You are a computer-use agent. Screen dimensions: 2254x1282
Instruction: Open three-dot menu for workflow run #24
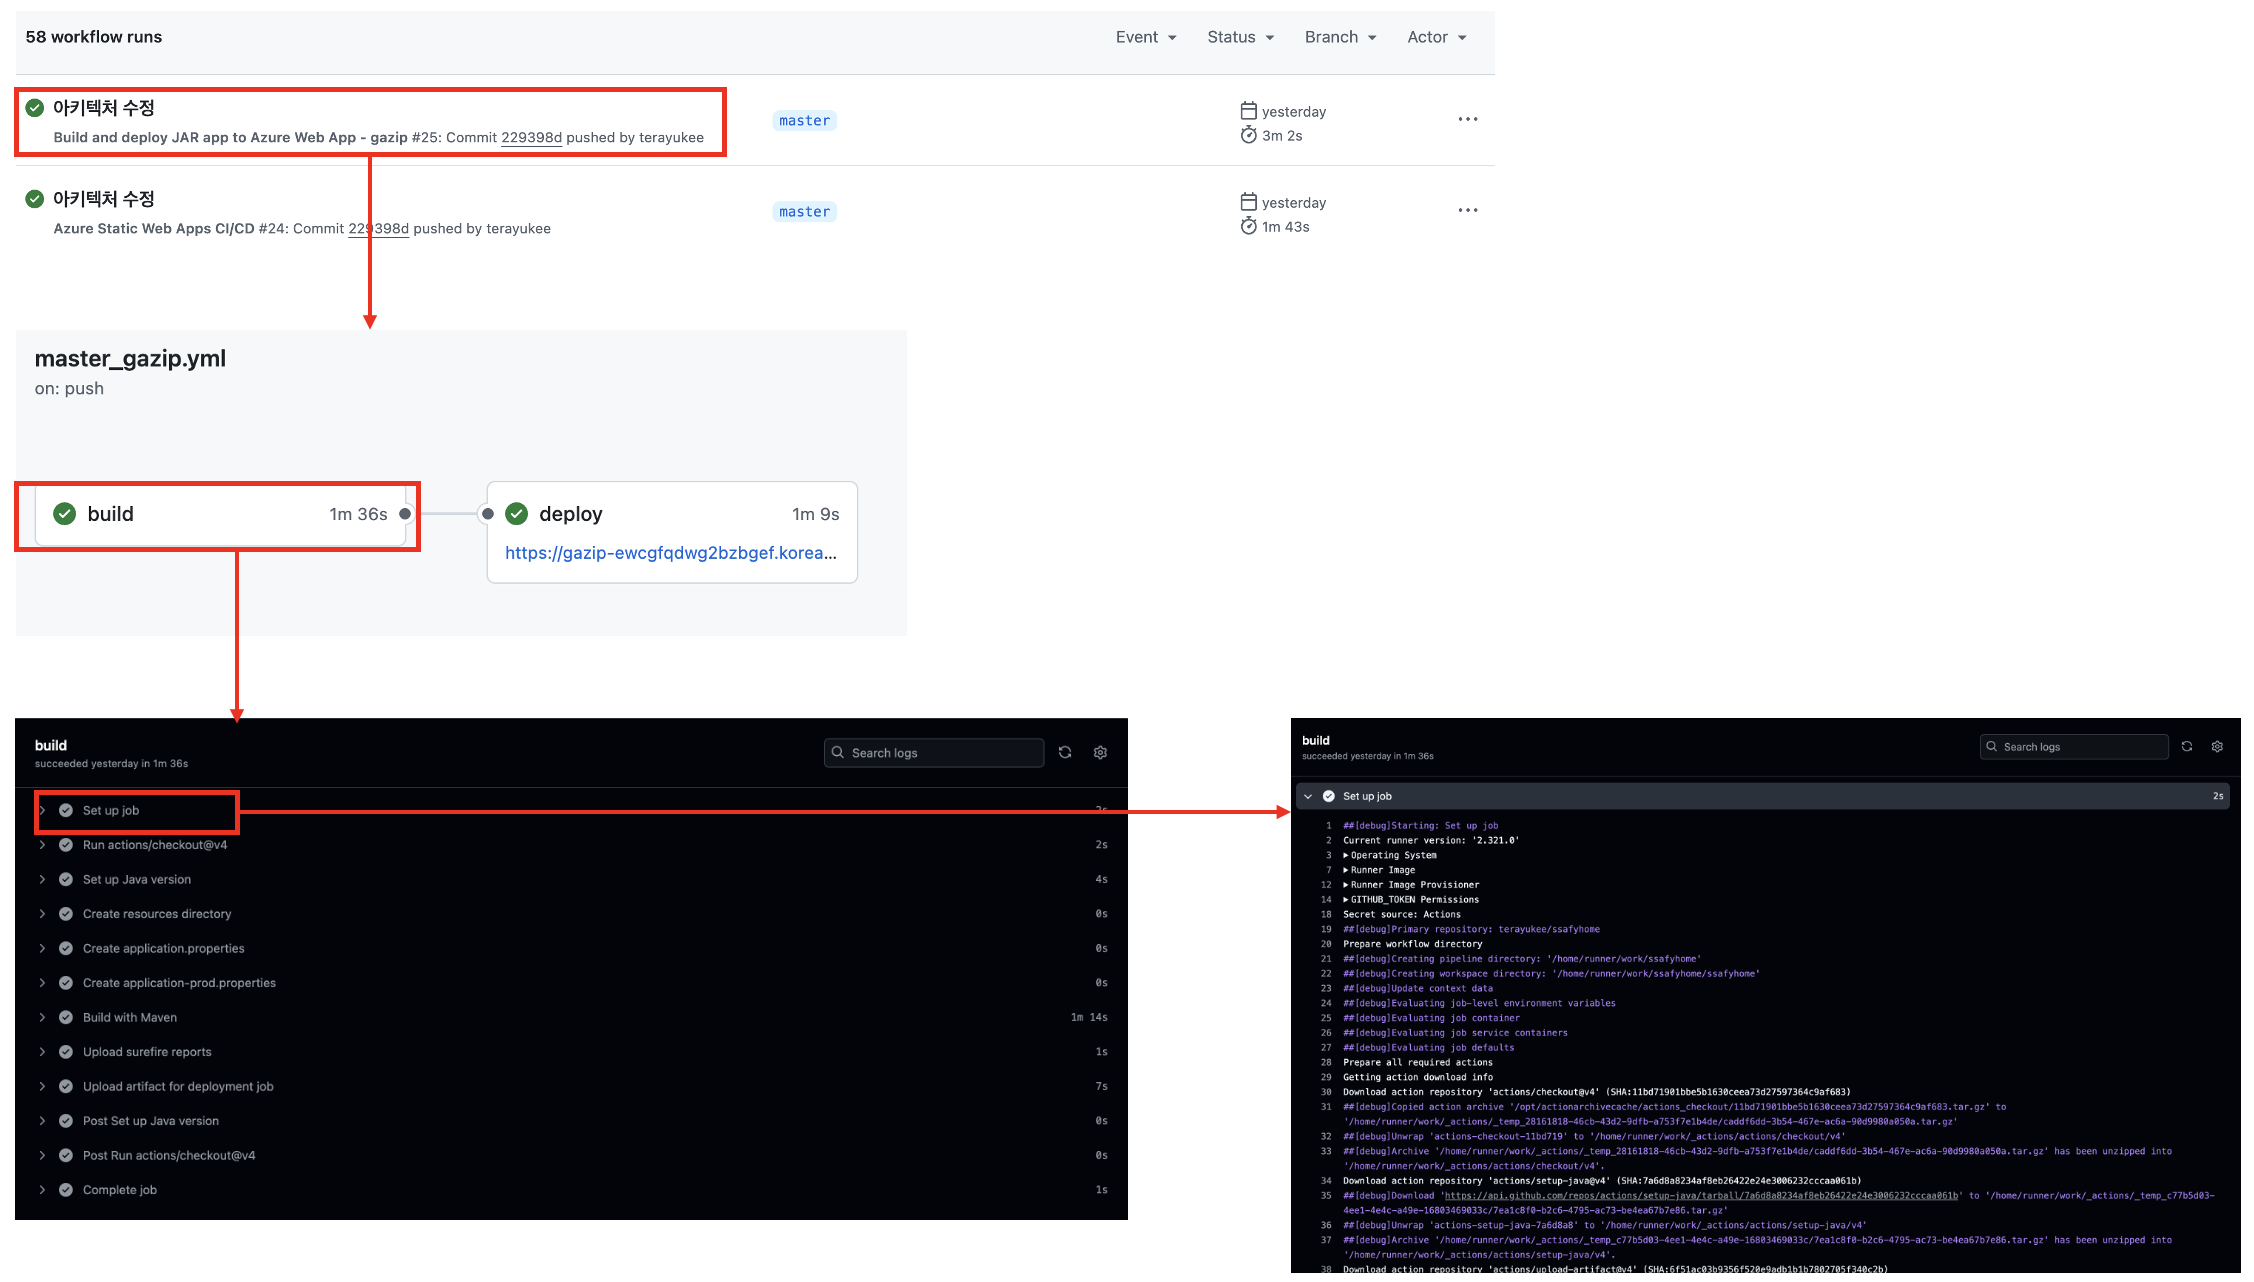click(x=1467, y=211)
